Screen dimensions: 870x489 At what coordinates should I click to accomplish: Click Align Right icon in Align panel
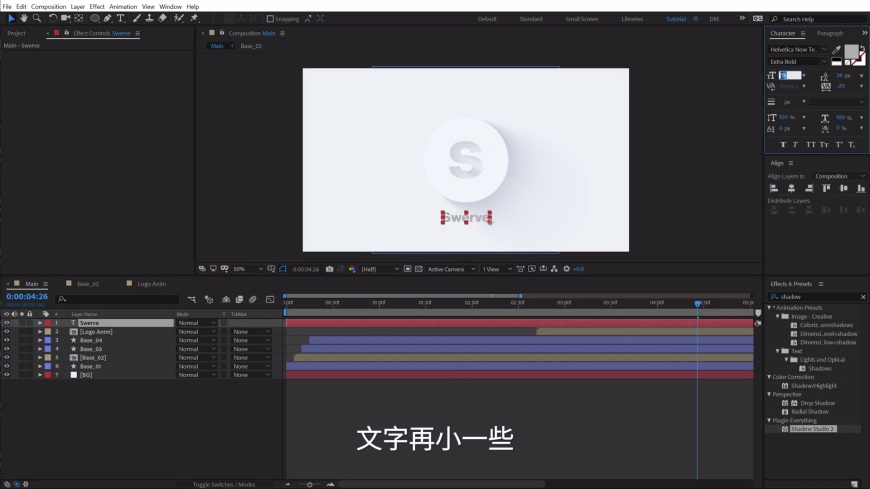coord(809,189)
